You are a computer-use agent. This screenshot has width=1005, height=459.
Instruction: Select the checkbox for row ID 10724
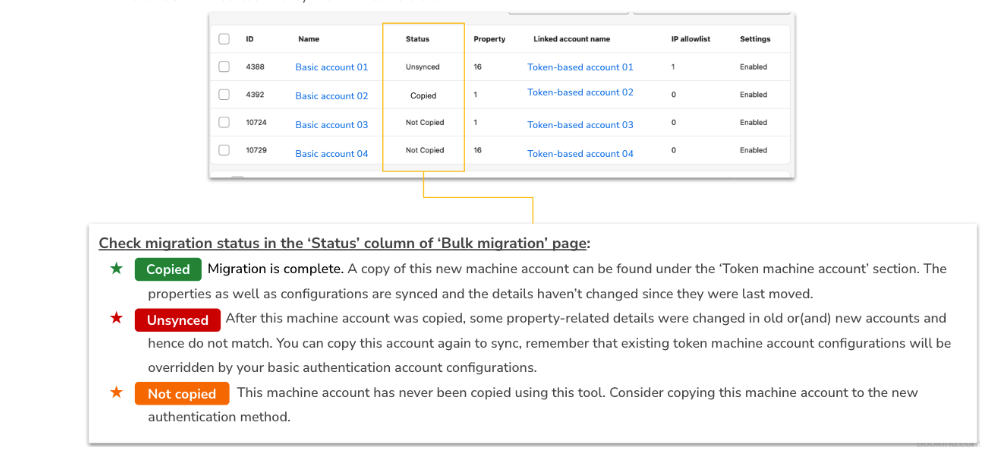(224, 123)
